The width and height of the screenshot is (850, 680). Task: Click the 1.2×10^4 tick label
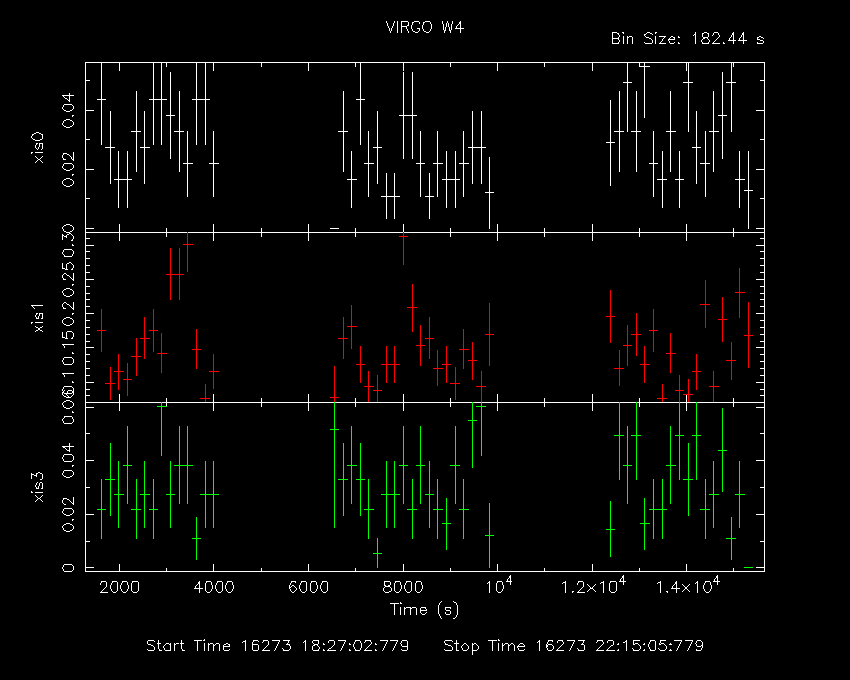593,586
